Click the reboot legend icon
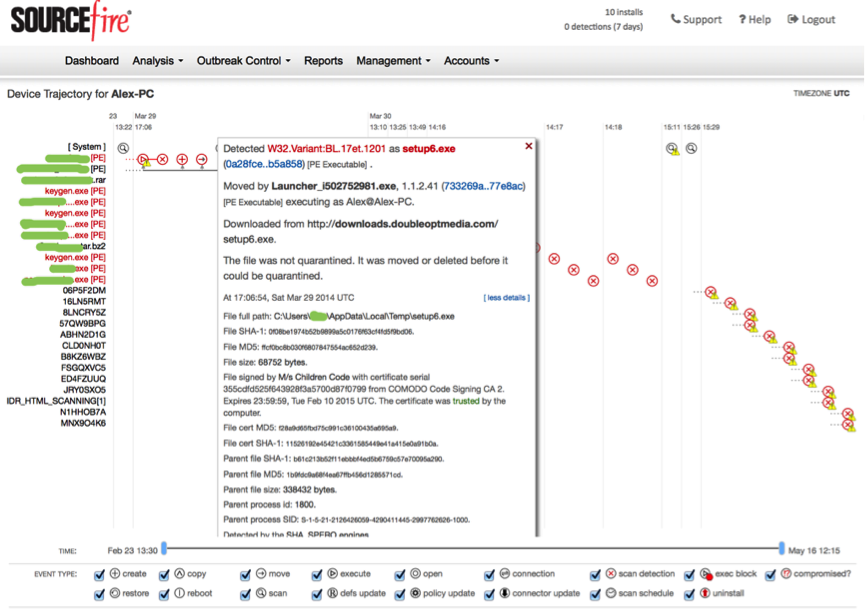Screen dimensions: 865x610 (x=180, y=593)
